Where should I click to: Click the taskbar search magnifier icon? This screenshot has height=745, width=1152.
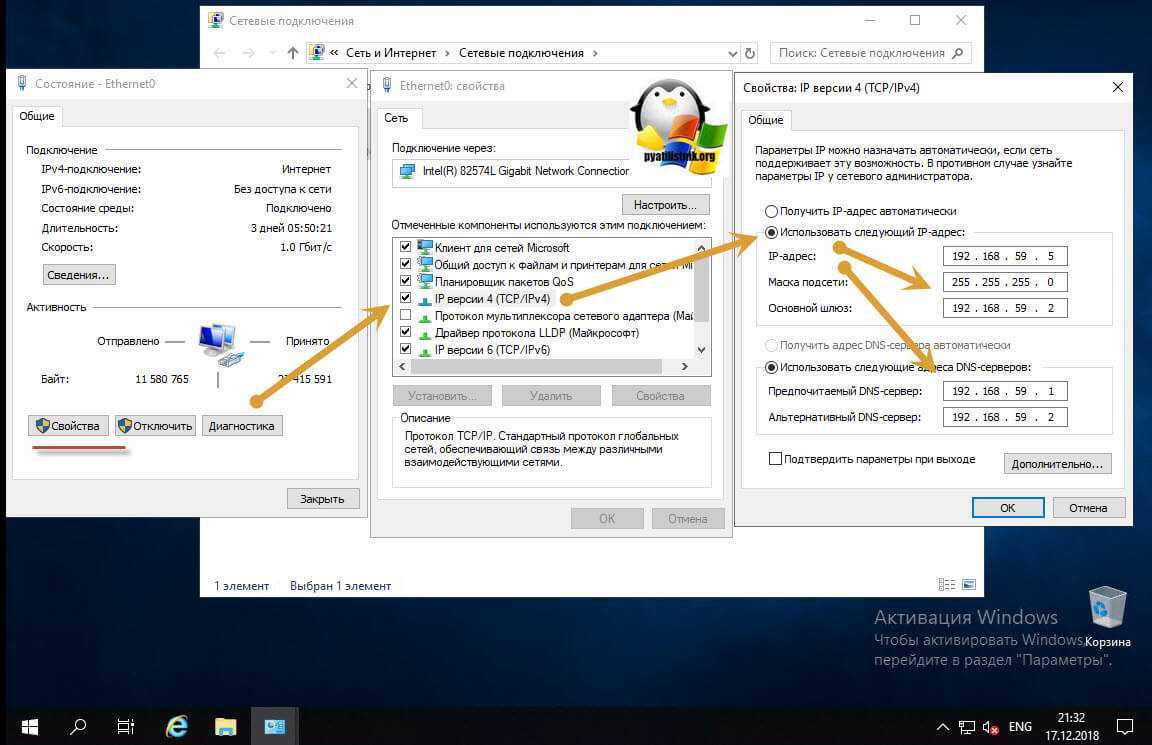coord(77,725)
